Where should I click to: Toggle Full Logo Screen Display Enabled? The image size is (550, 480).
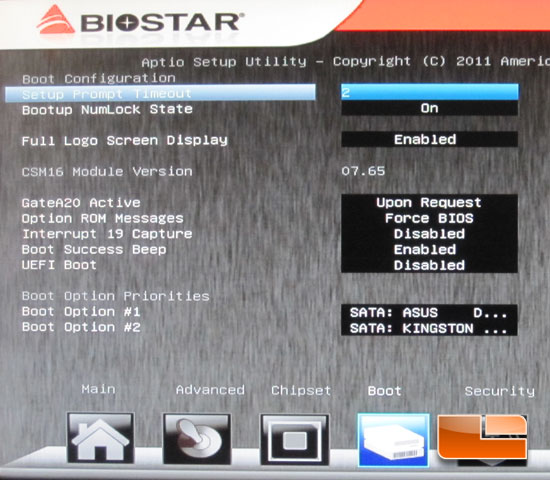(x=429, y=139)
